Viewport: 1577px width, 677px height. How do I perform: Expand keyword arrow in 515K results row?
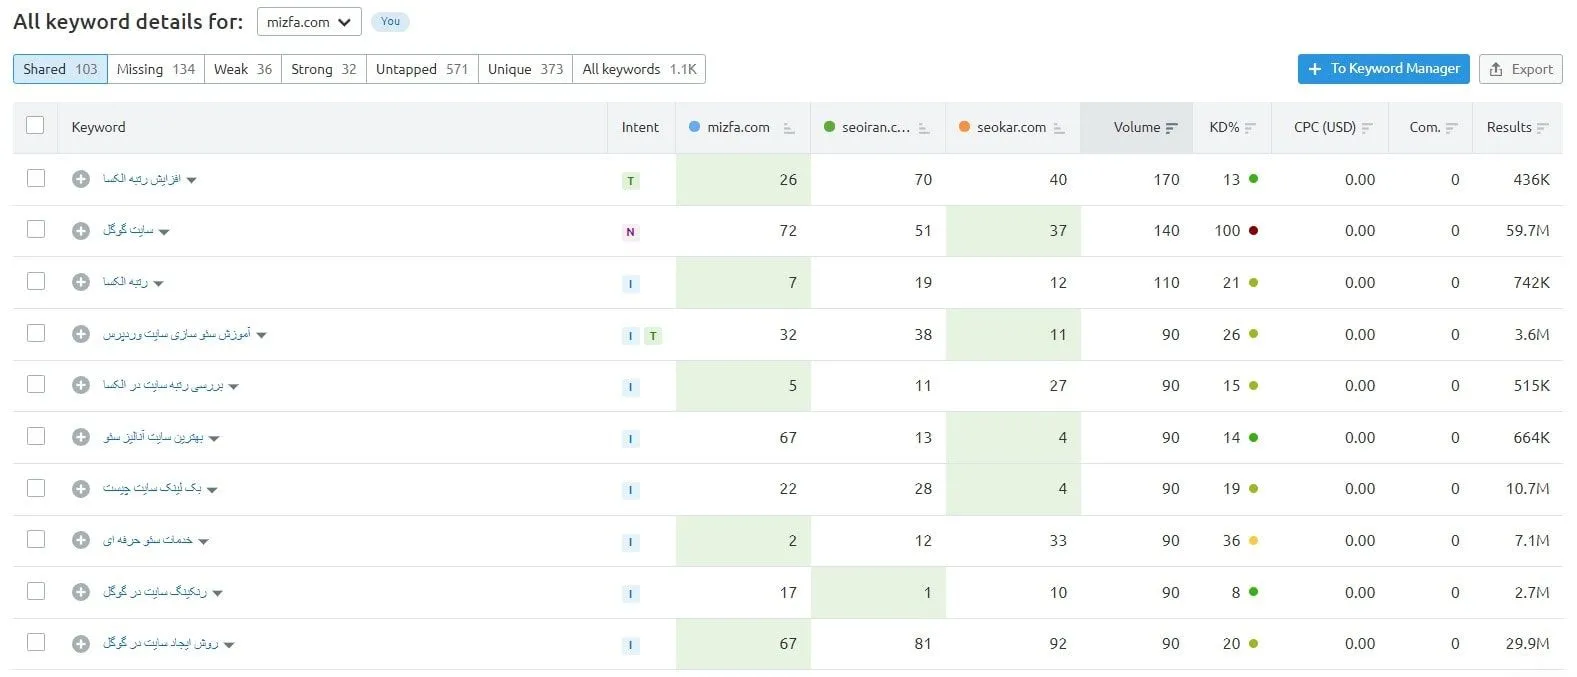click(x=234, y=387)
